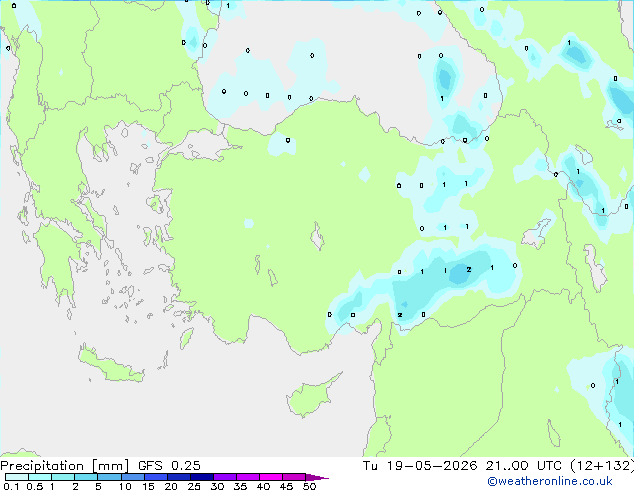Click the 2–5 mm legend color swatch
The image size is (634, 490).
86,477
